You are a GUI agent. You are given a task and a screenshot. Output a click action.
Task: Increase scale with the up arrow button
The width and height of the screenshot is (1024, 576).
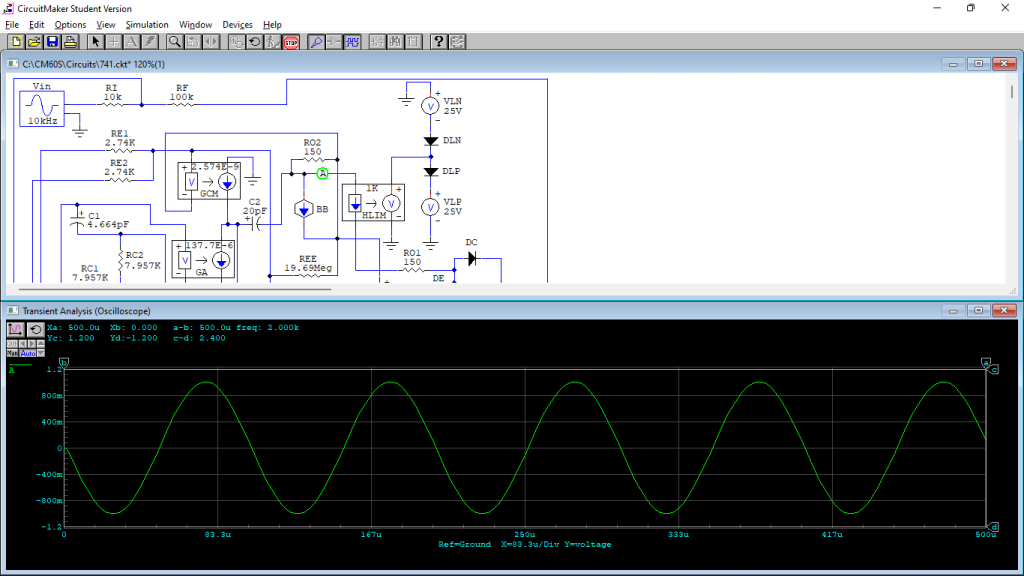click(x=40, y=343)
